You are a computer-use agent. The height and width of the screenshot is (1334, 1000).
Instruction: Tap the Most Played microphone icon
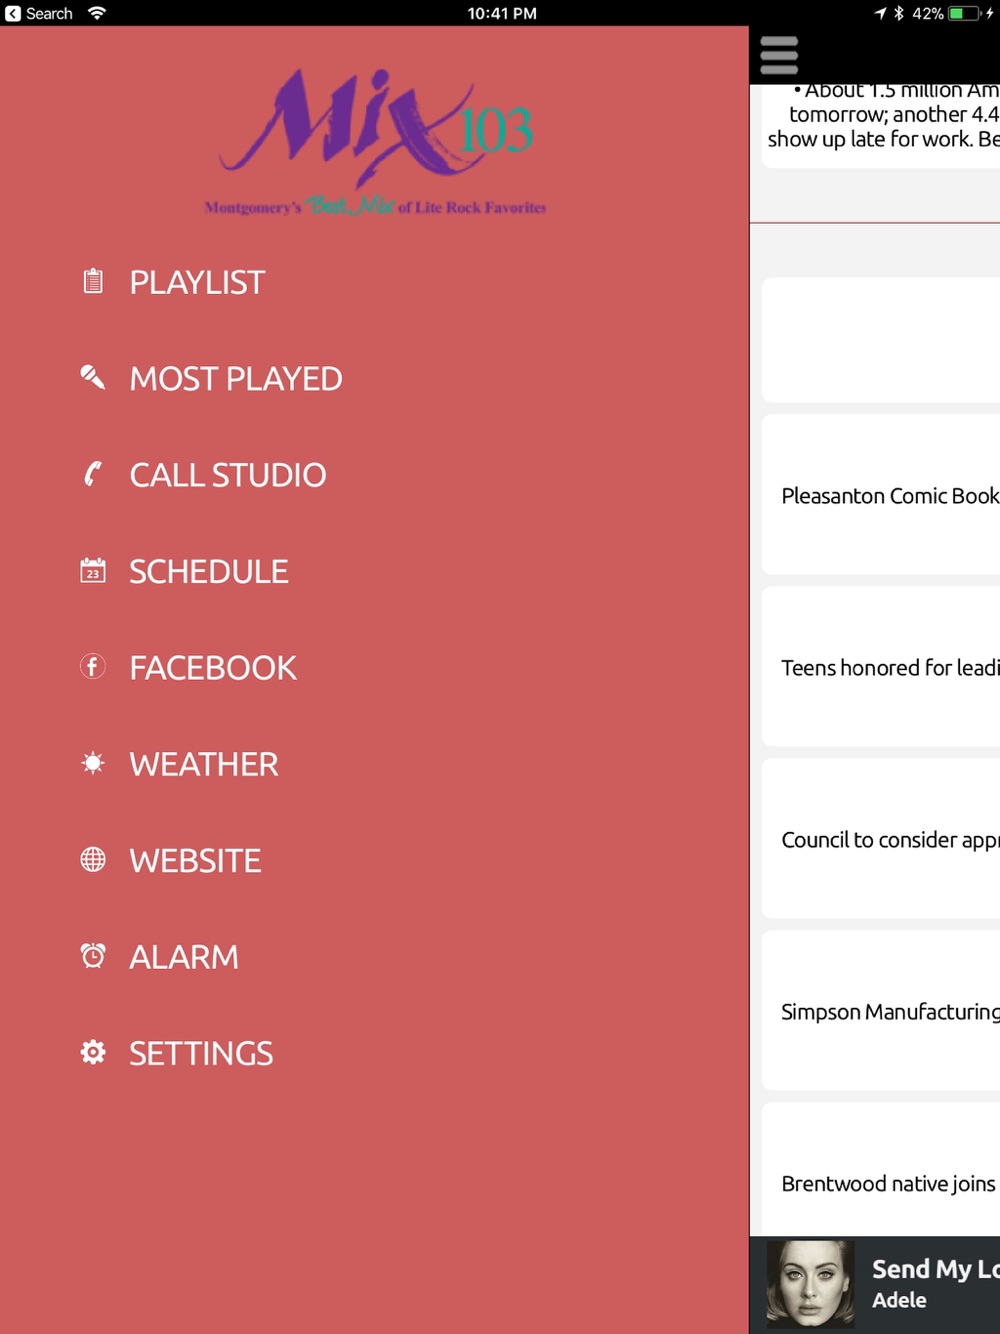(93, 377)
